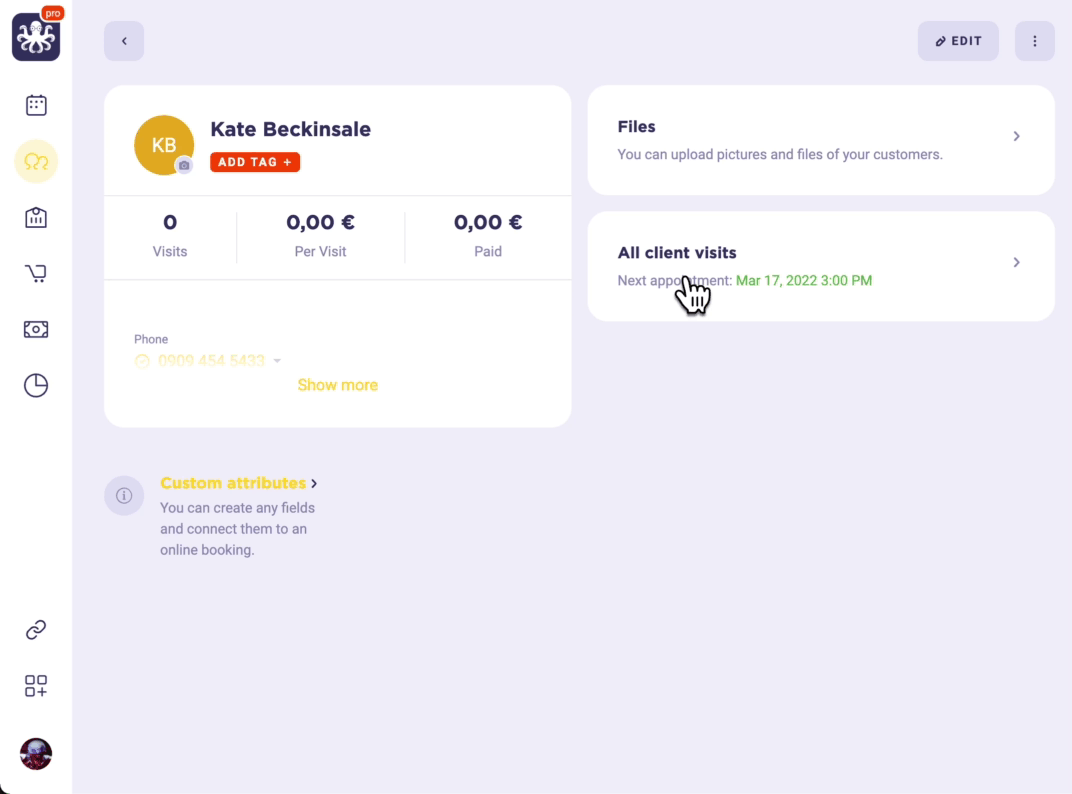Click the shopping cart sidebar icon

[x=36, y=273]
